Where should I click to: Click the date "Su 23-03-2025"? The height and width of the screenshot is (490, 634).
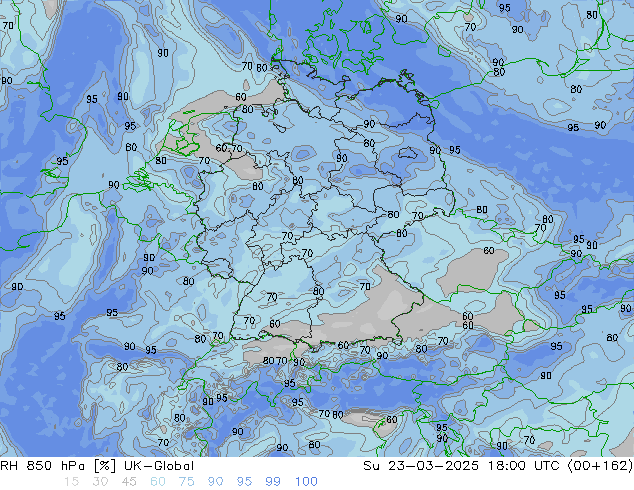pyautogui.click(x=421, y=466)
